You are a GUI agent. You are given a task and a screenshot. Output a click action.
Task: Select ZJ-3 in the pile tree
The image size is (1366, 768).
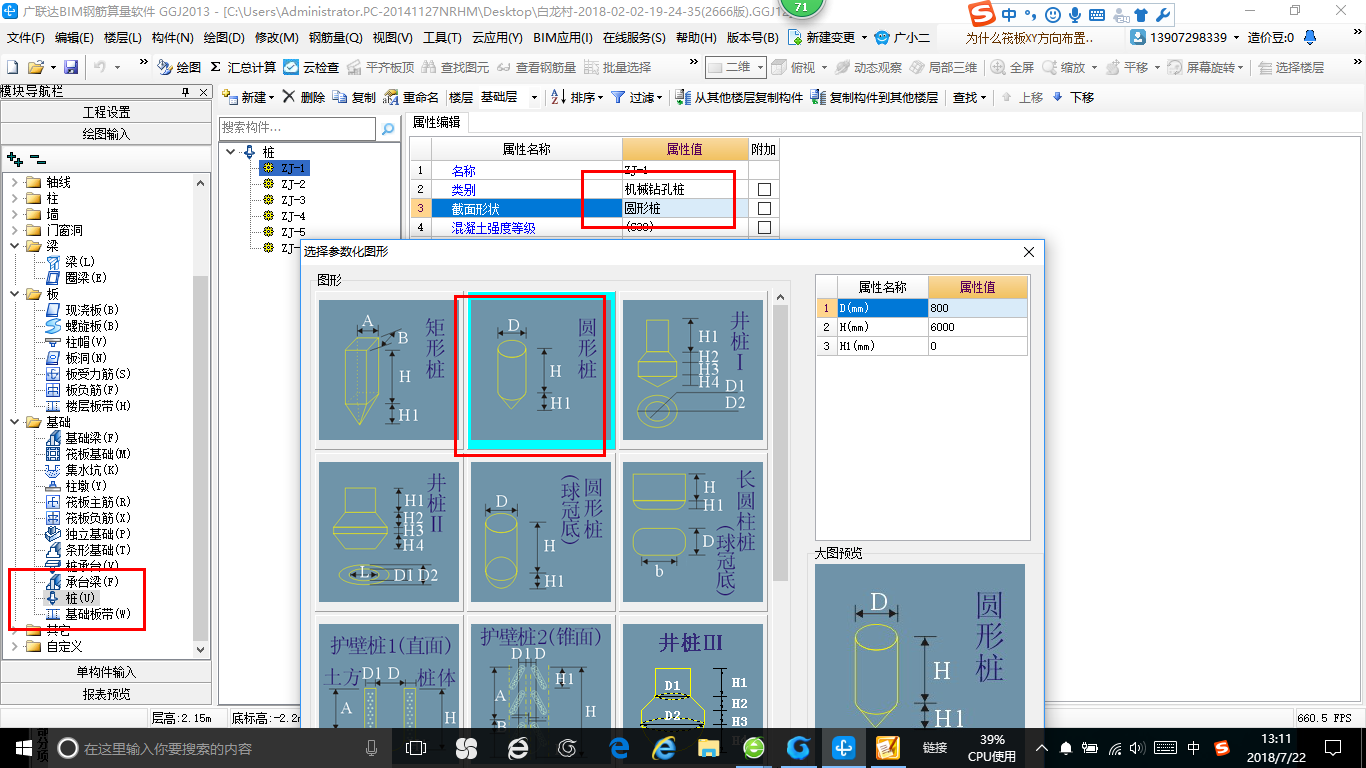click(293, 200)
